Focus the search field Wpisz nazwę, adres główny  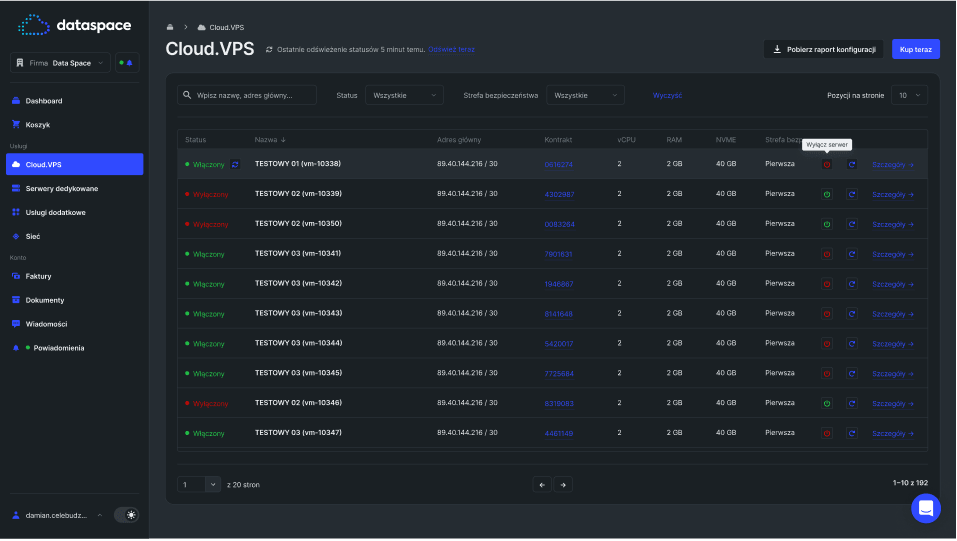click(x=247, y=96)
